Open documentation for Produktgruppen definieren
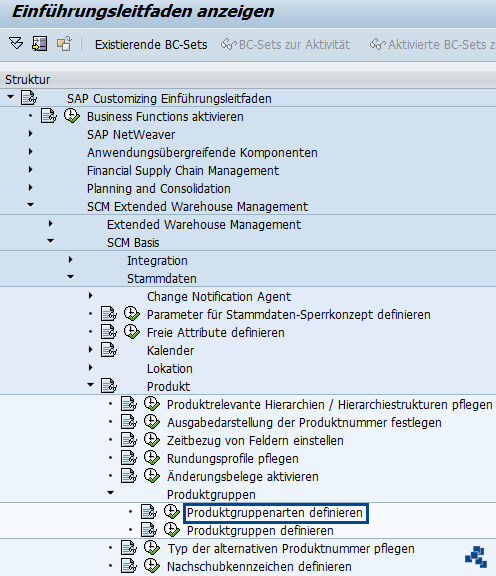The image size is (496, 576). [x=149, y=530]
